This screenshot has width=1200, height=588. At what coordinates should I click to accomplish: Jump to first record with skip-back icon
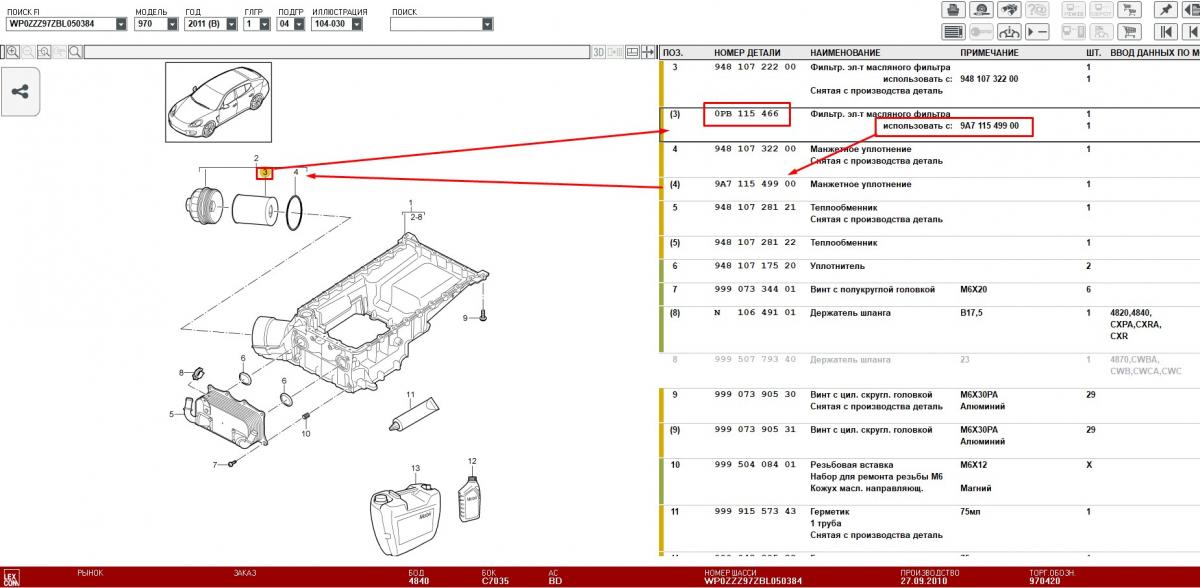coord(1165,31)
